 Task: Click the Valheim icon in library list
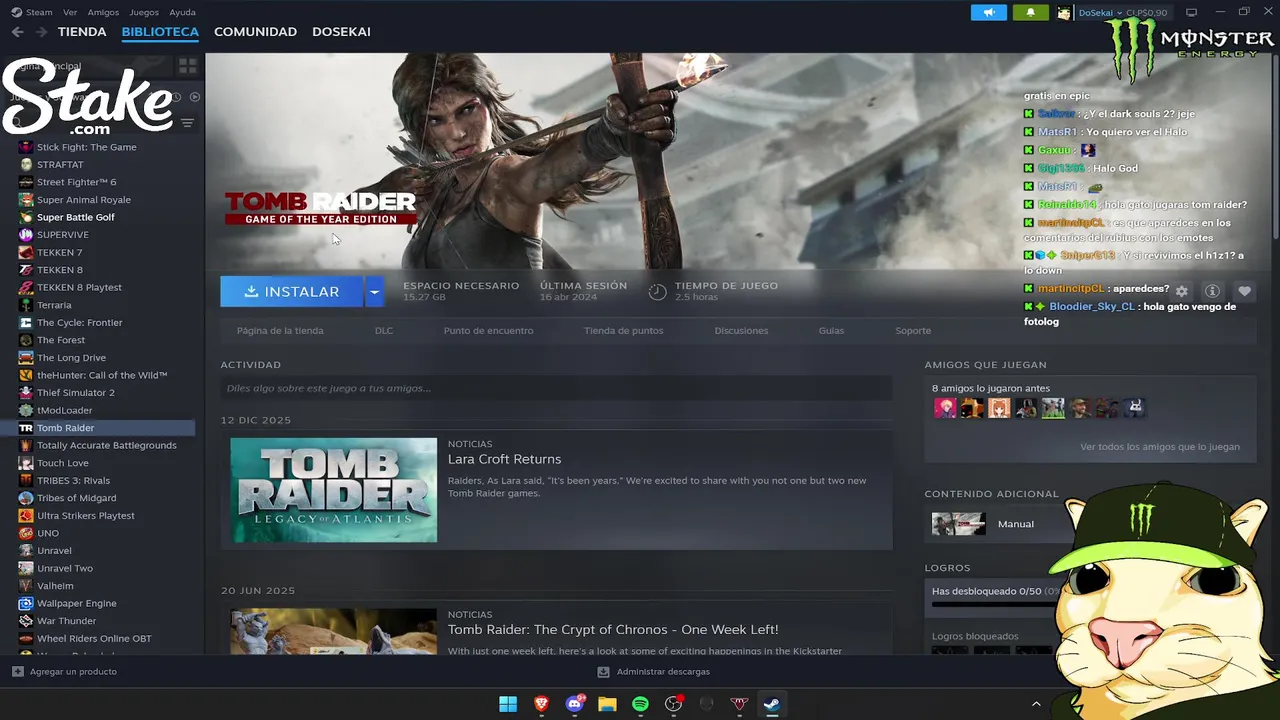click(26, 586)
